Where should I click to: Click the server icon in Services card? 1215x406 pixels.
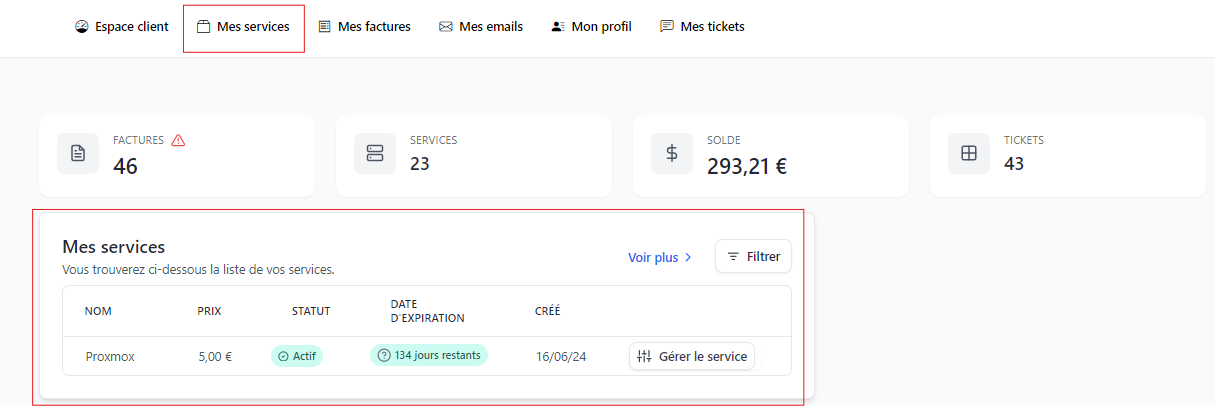(375, 154)
